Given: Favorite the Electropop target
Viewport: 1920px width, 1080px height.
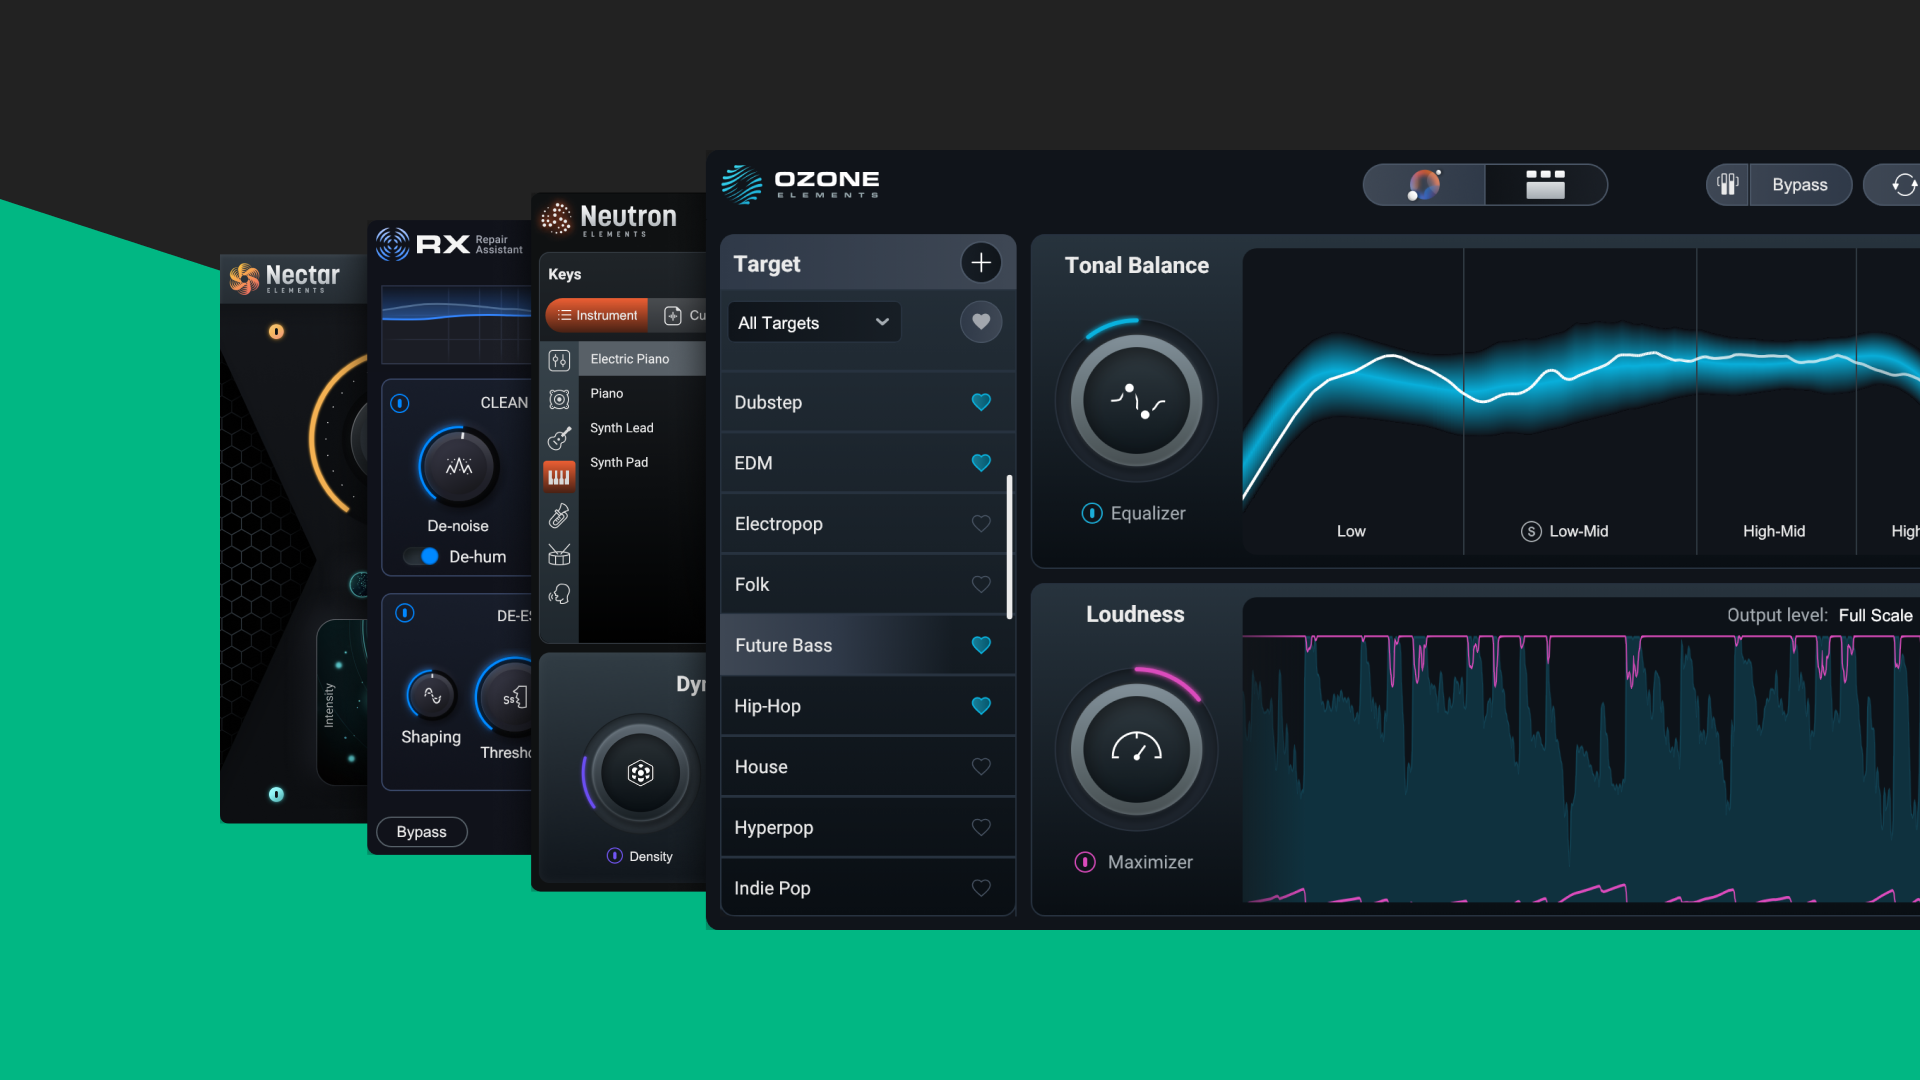Looking at the screenshot, I should coord(981,524).
